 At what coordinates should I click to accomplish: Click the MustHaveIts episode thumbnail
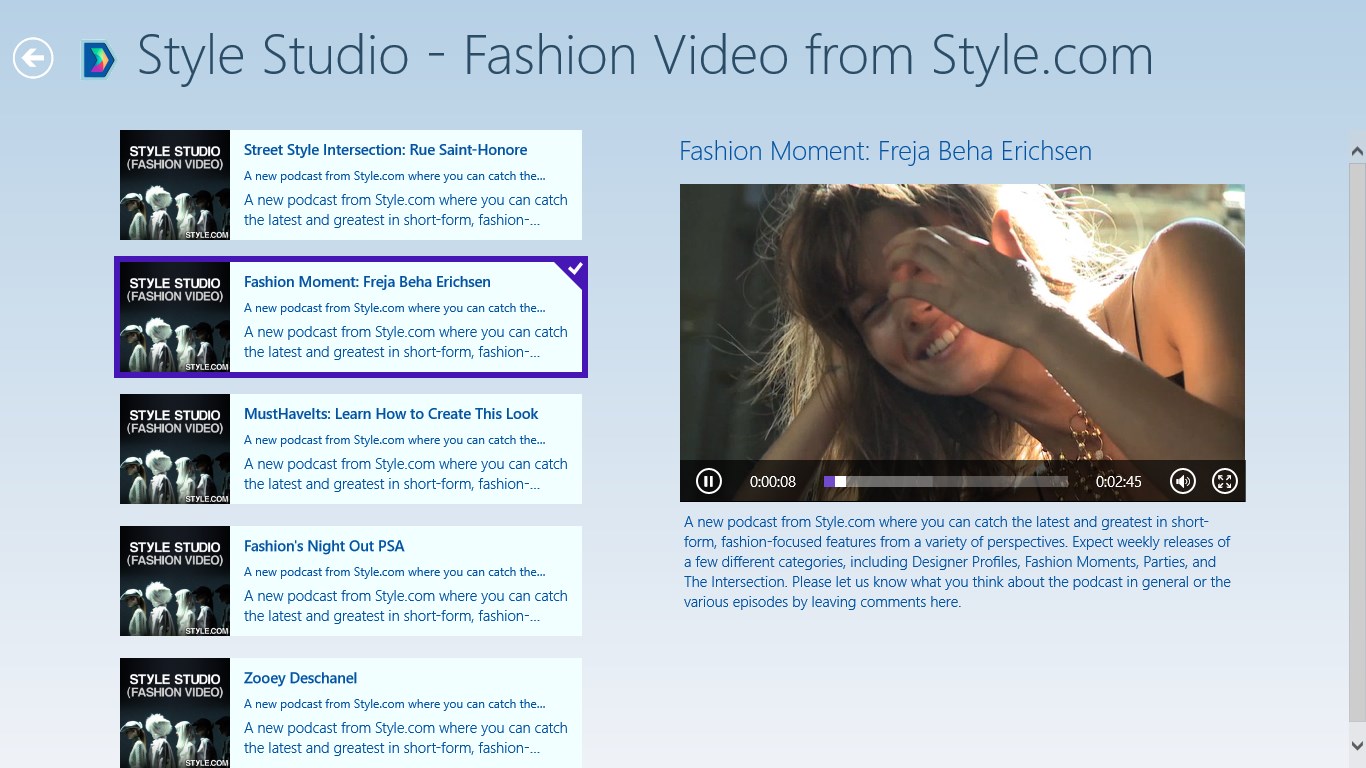175,449
